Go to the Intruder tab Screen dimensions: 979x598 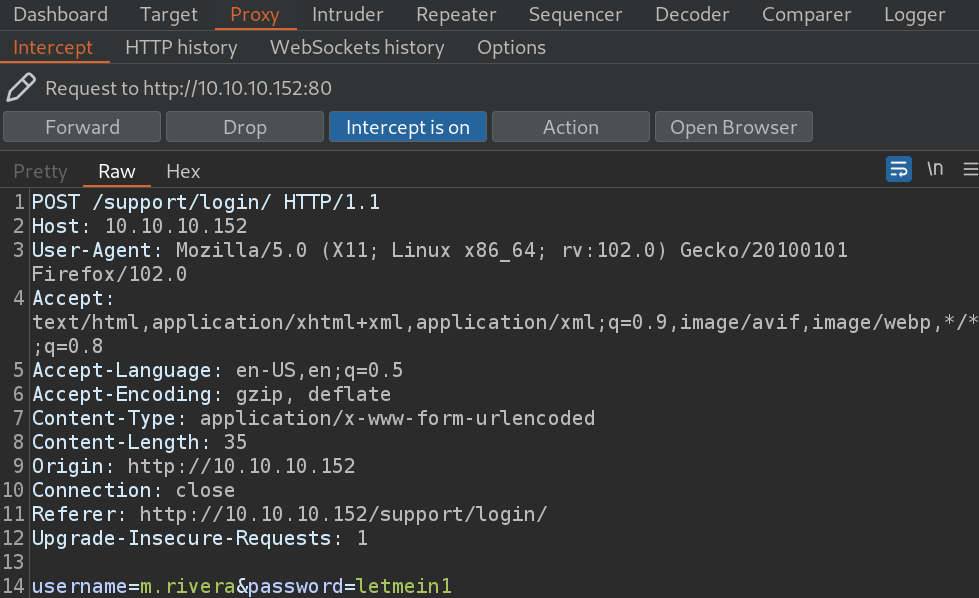click(348, 14)
